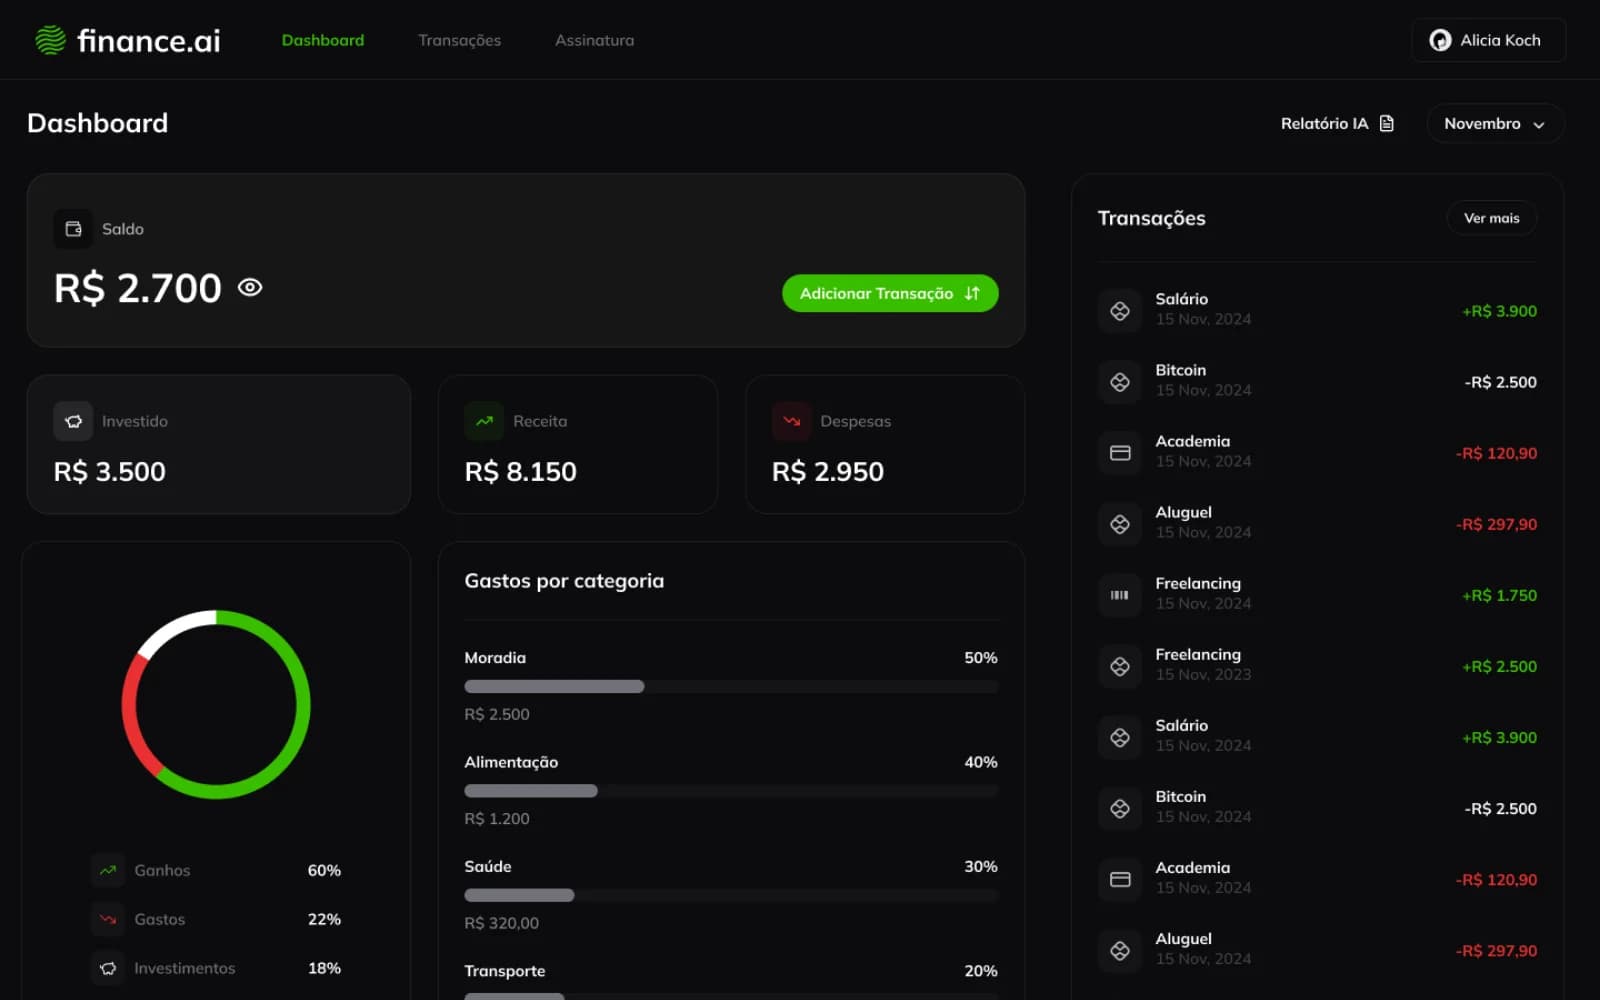This screenshot has height=1000, width=1600.
Task: Click the green trending-up icon on Receita card
Action: coord(484,421)
